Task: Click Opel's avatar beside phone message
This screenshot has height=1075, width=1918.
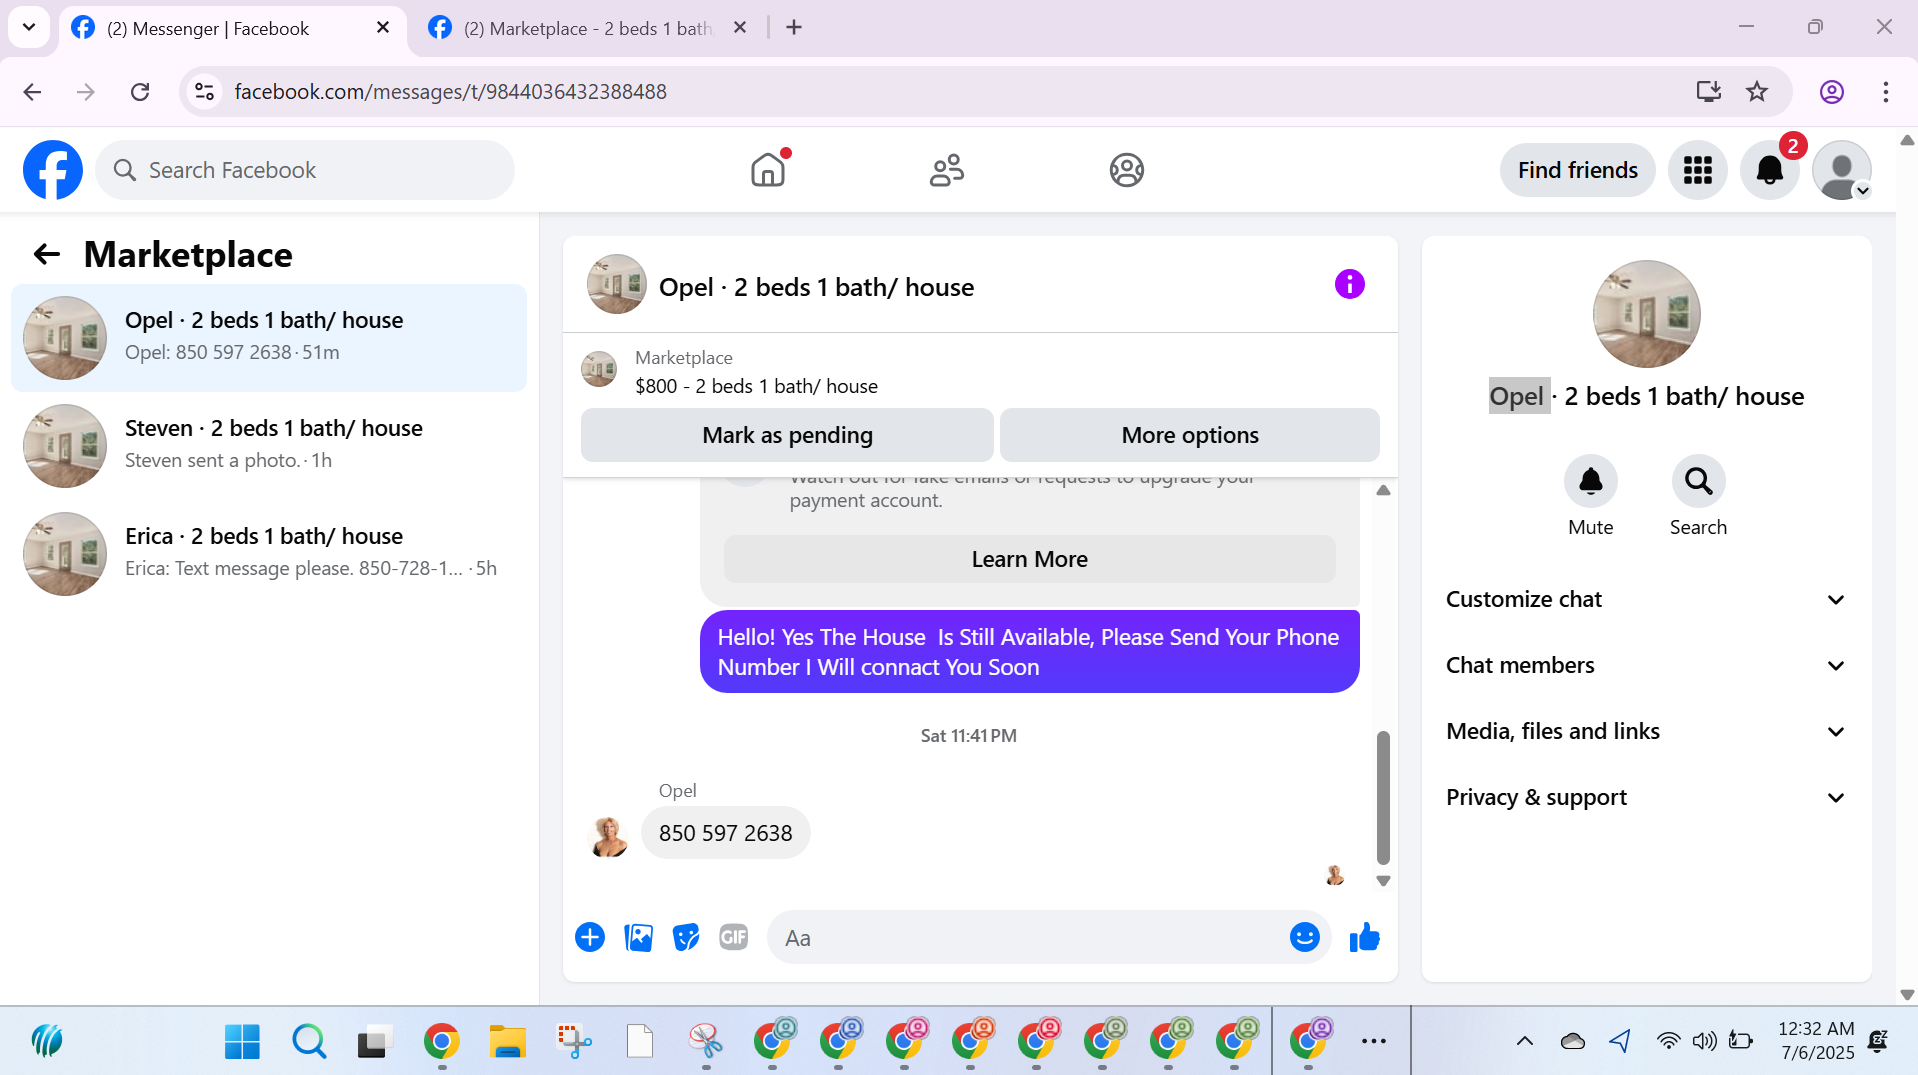Action: pyautogui.click(x=608, y=836)
